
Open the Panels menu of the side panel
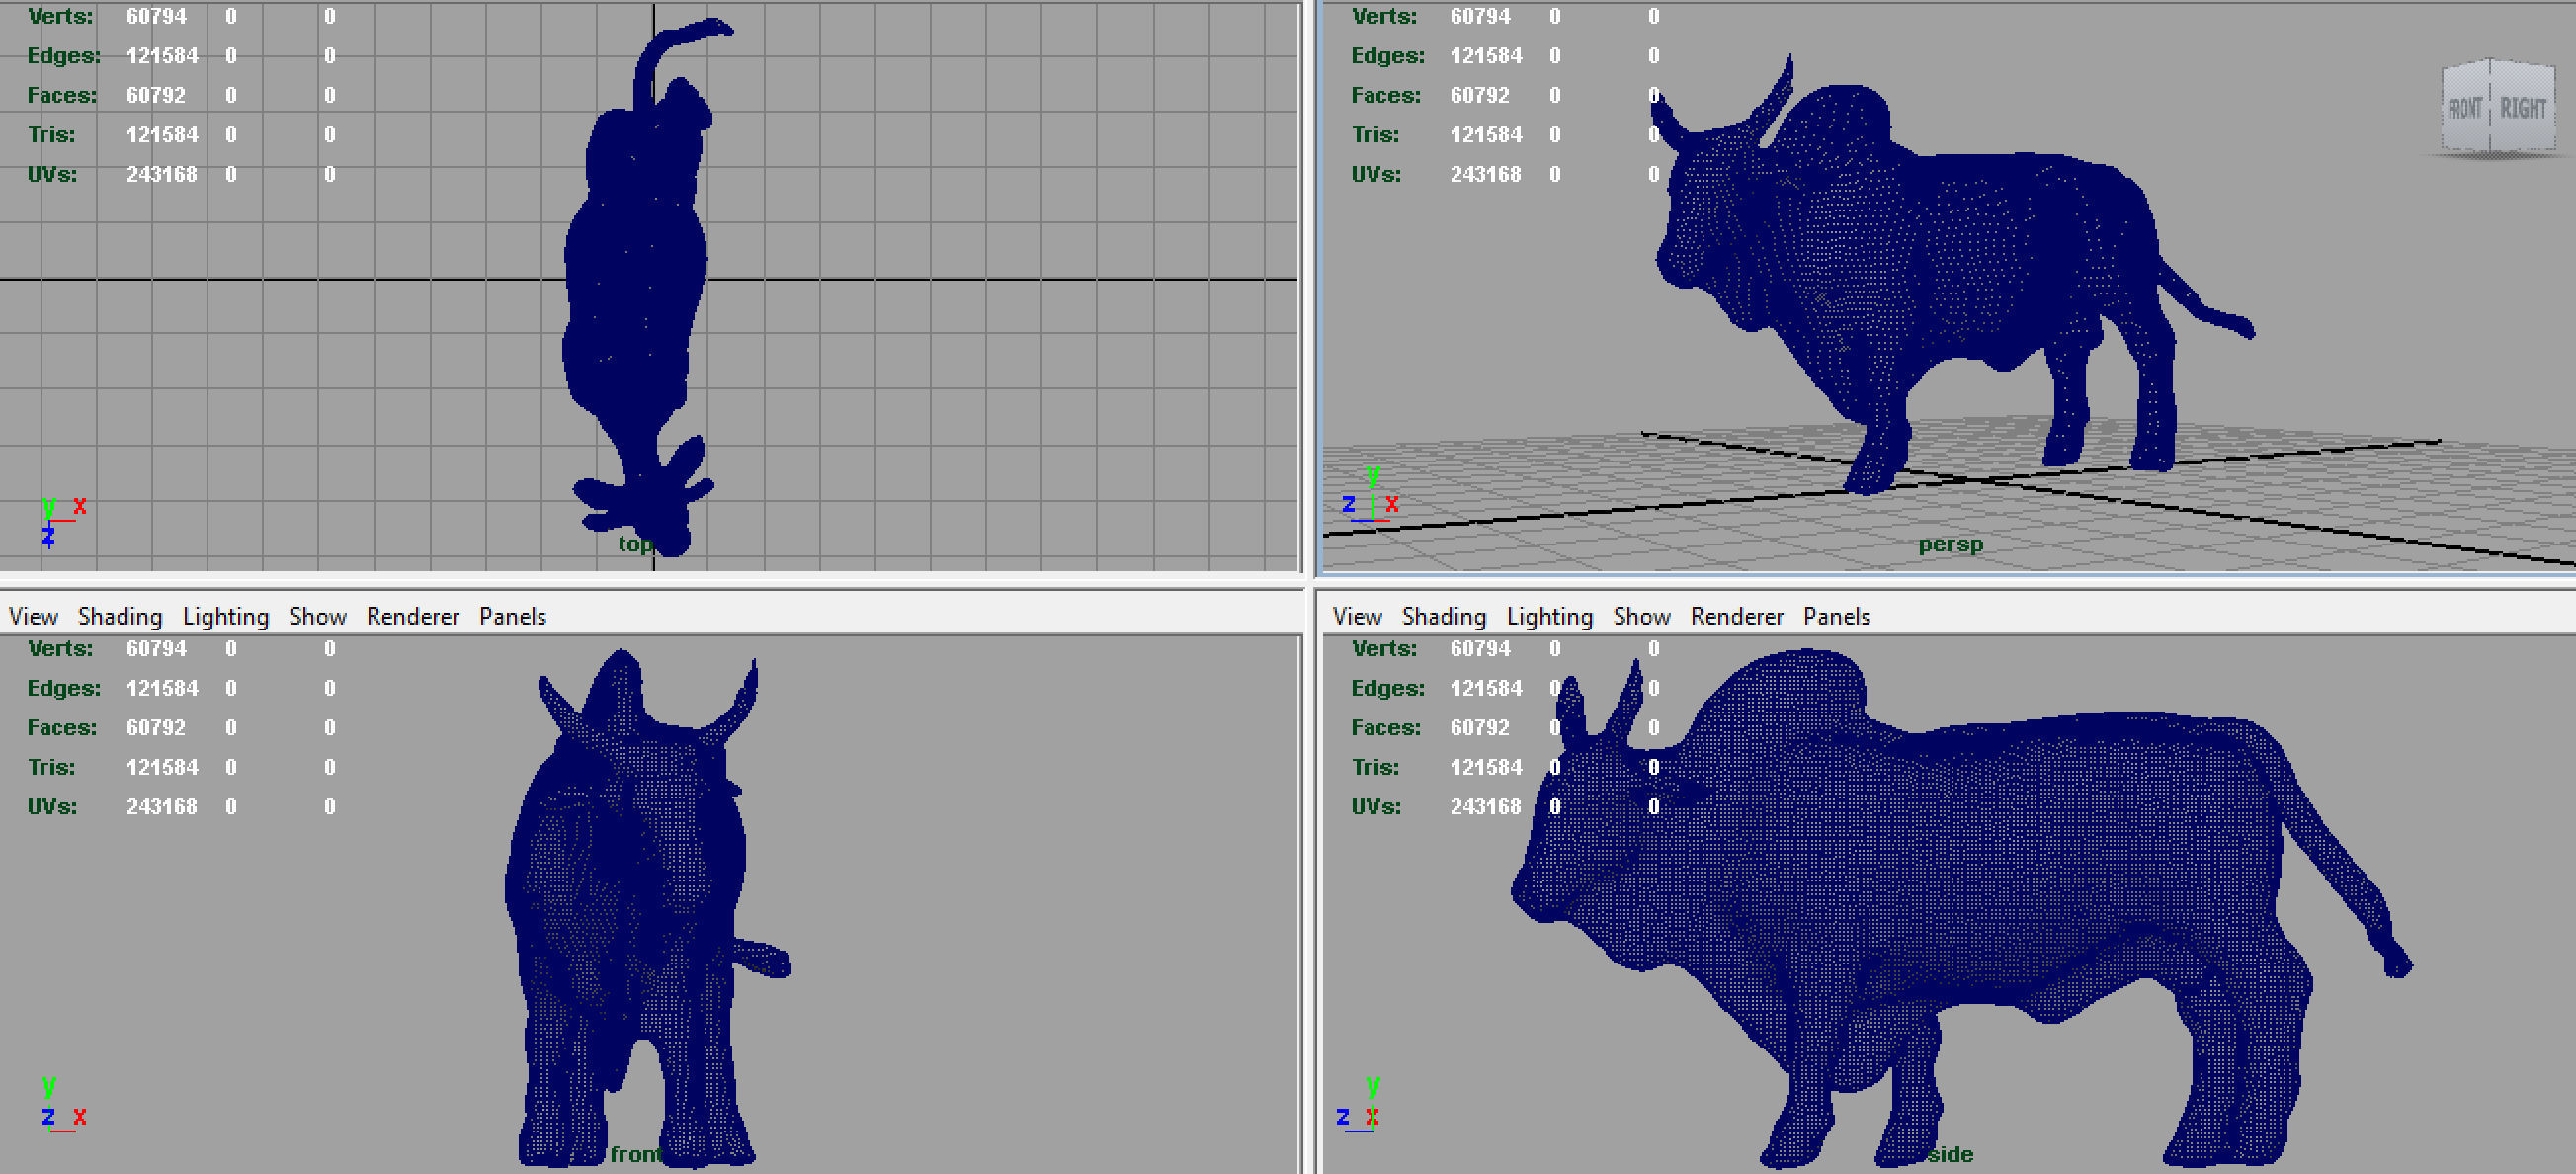(x=1836, y=616)
